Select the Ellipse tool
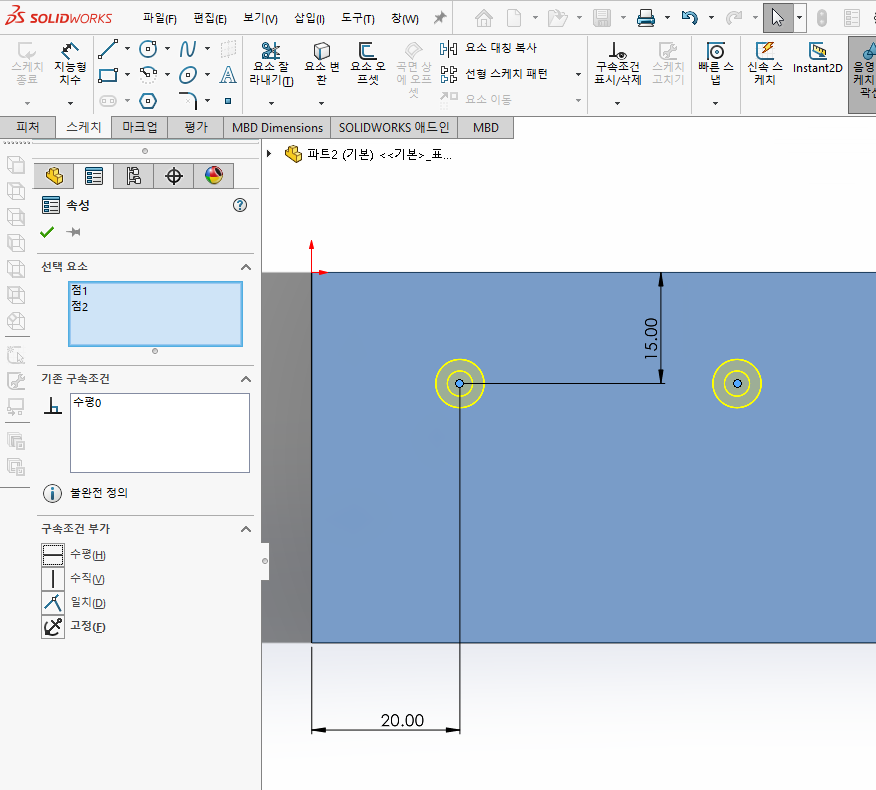 tap(188, 74)
